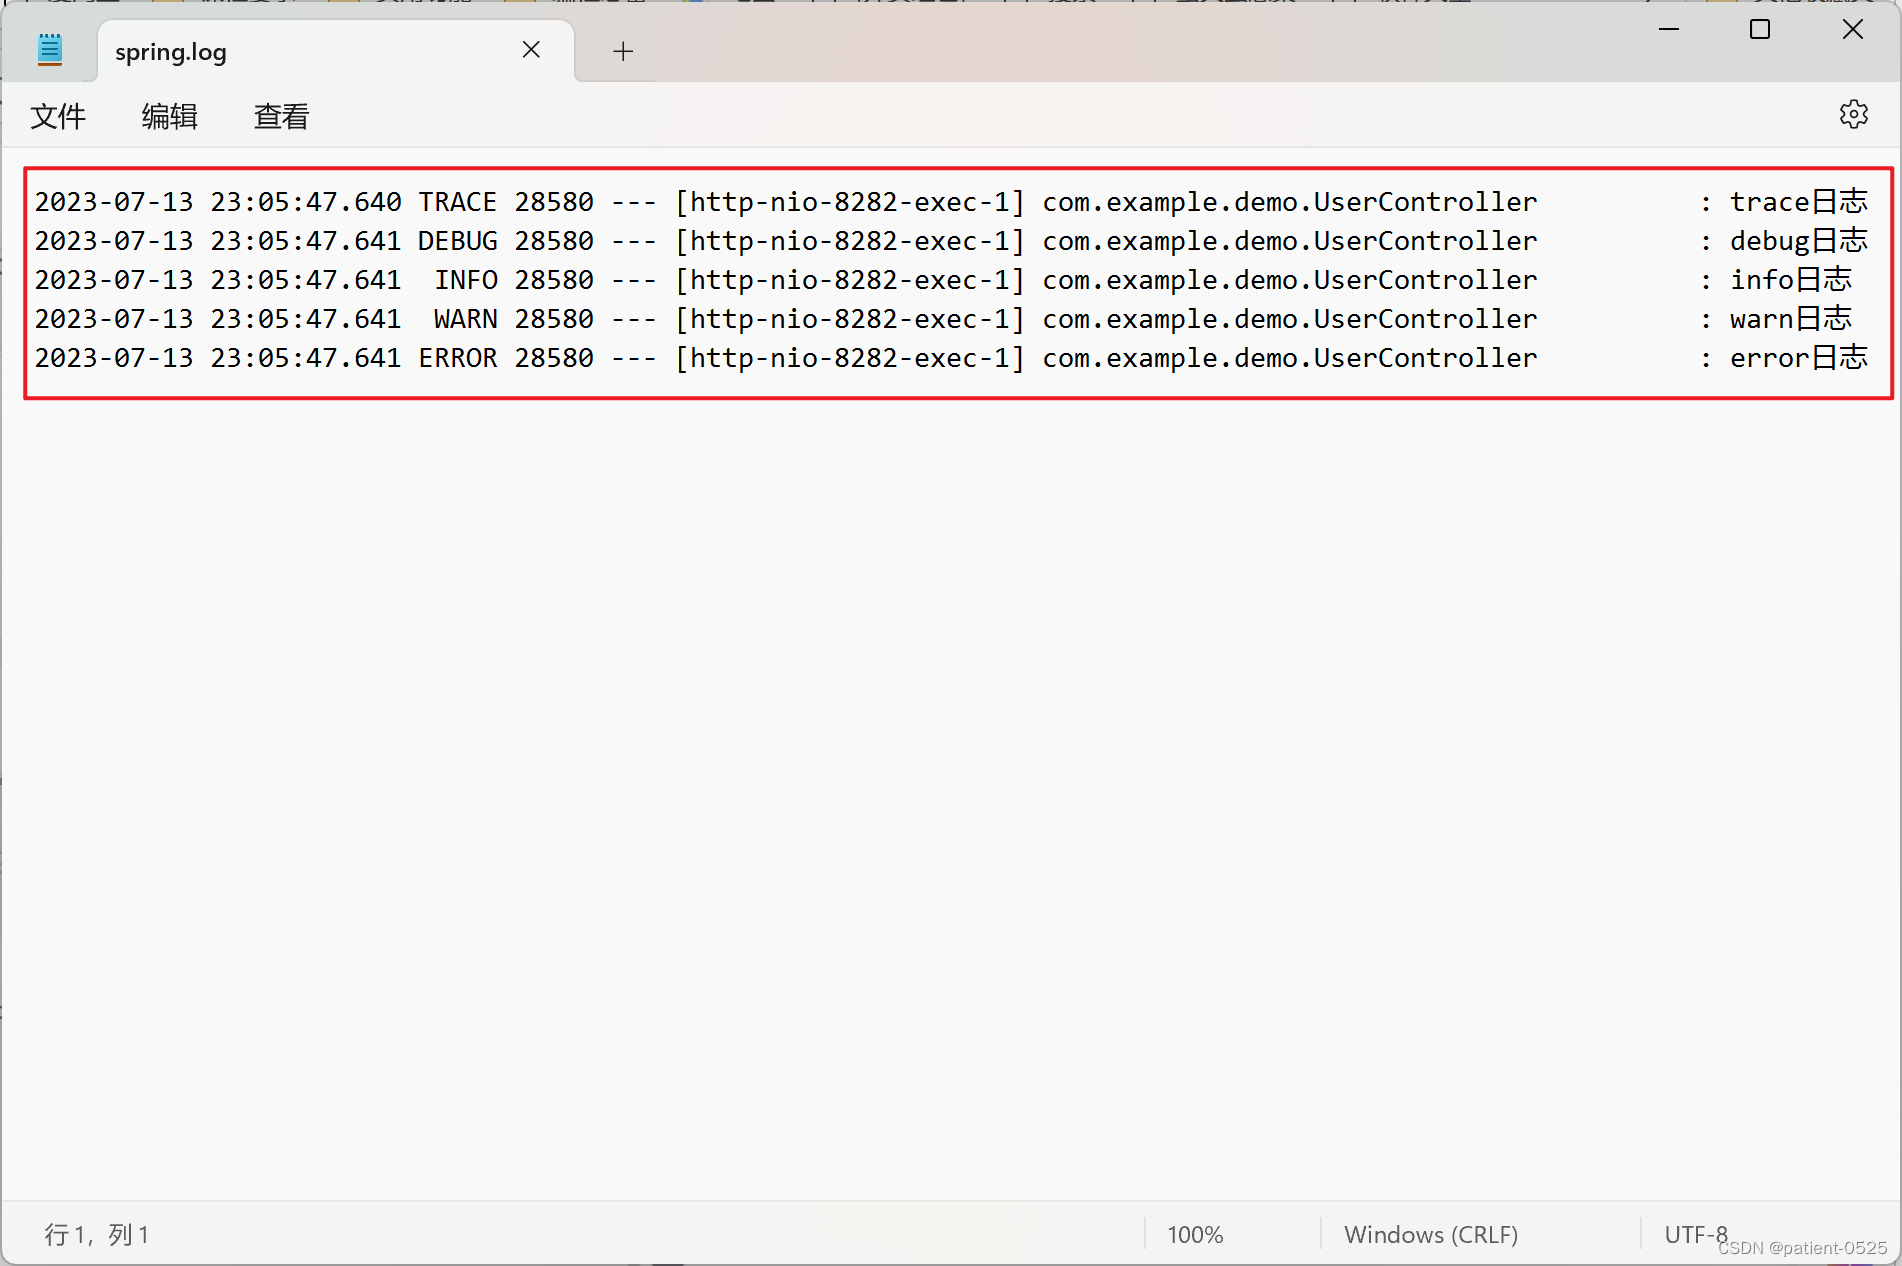1902x1266 pixels.
Task: Click the debug日志 message text
Action: (1799, 241)
